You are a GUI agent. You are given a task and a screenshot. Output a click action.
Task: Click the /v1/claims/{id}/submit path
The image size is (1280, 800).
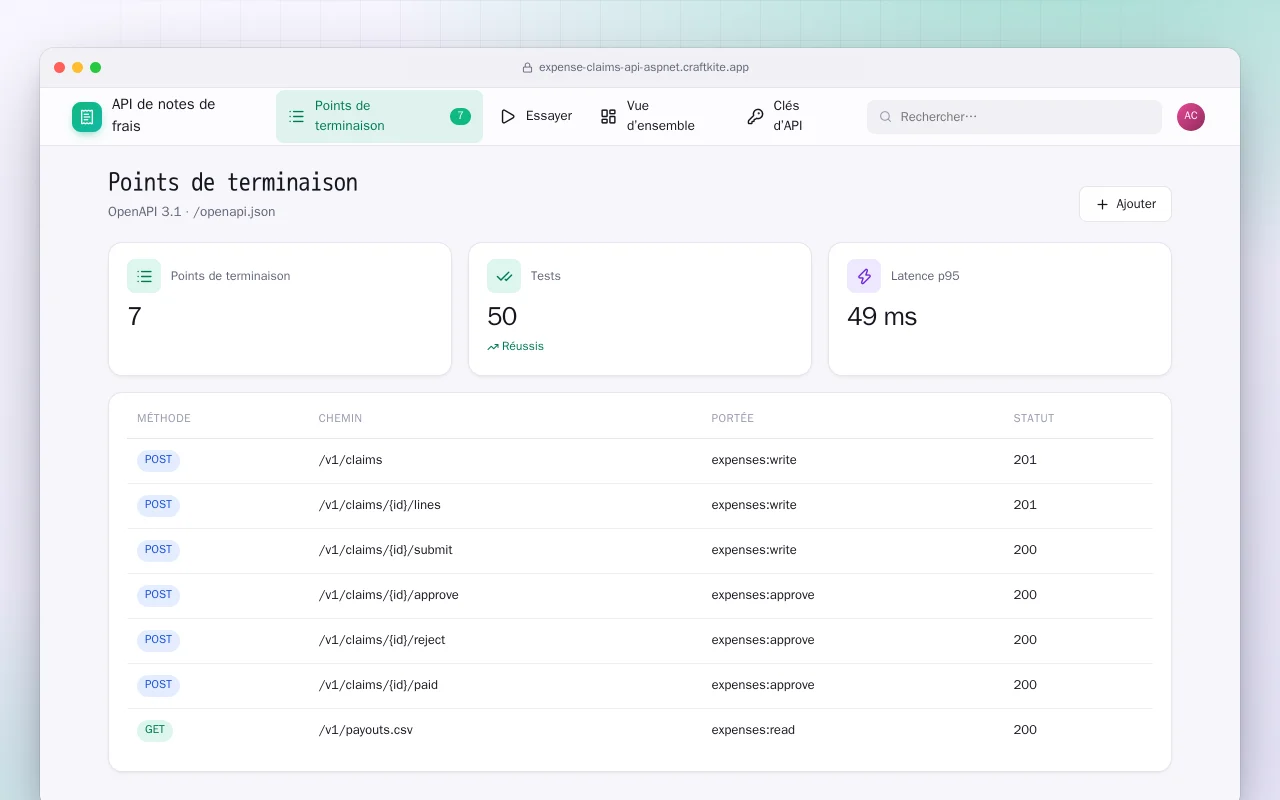pyautogui.click(x=386, y=550)
